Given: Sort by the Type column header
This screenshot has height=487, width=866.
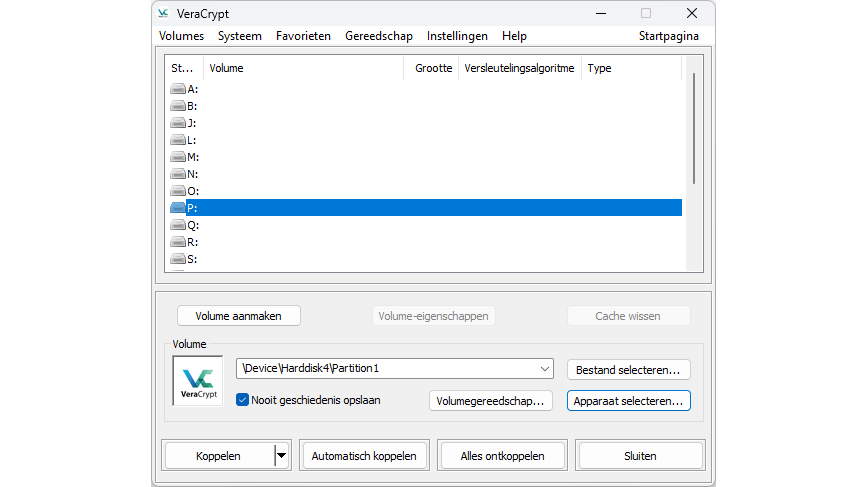Looking at the screenshot, I should point(631,68).
